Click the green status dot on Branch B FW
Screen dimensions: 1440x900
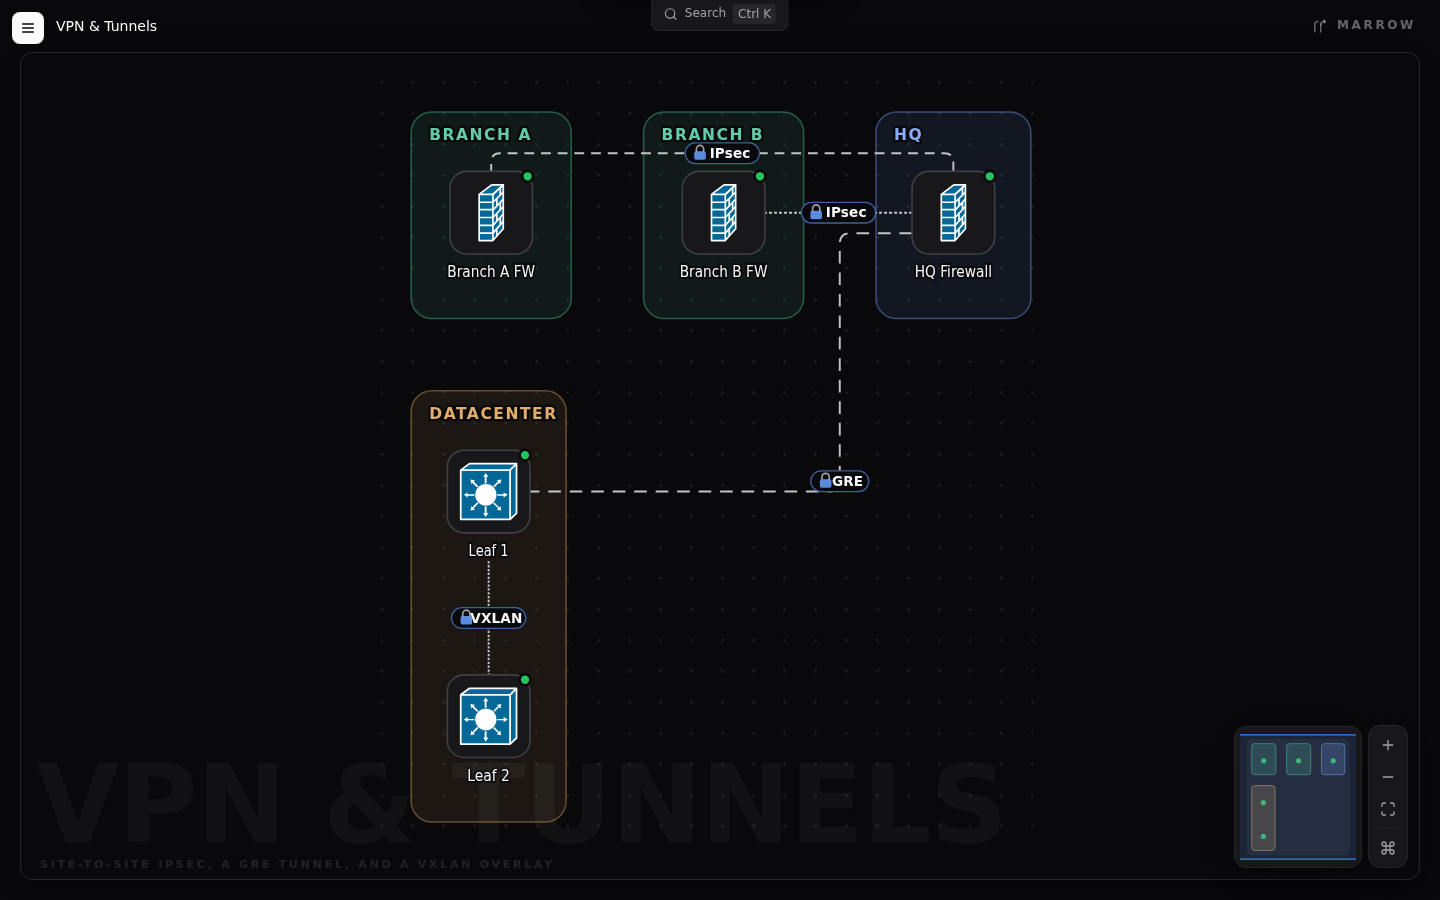[760, 176]
